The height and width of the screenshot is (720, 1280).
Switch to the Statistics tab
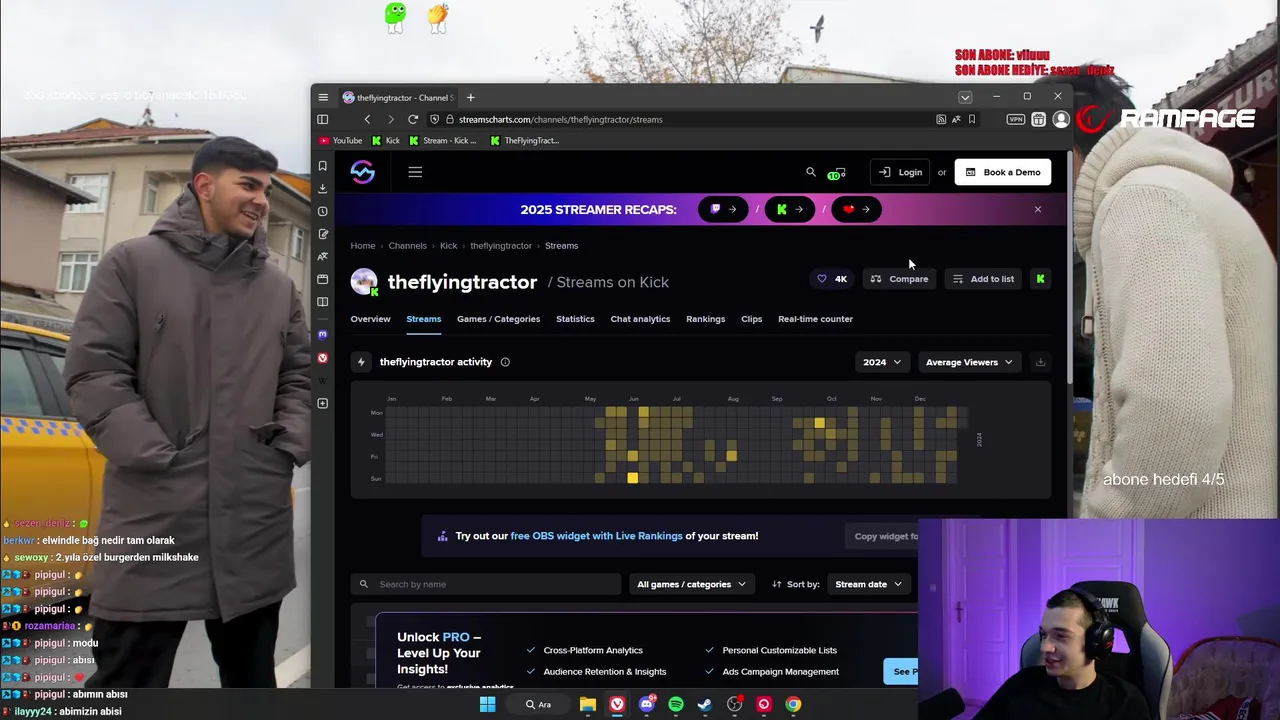click(x=575, y=319)
